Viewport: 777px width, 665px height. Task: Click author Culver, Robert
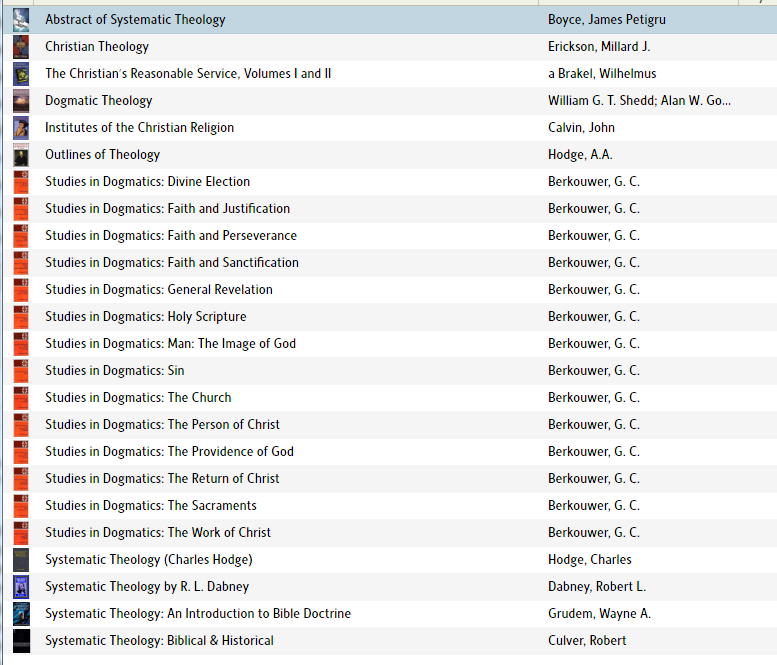click(x=587, y=641)
